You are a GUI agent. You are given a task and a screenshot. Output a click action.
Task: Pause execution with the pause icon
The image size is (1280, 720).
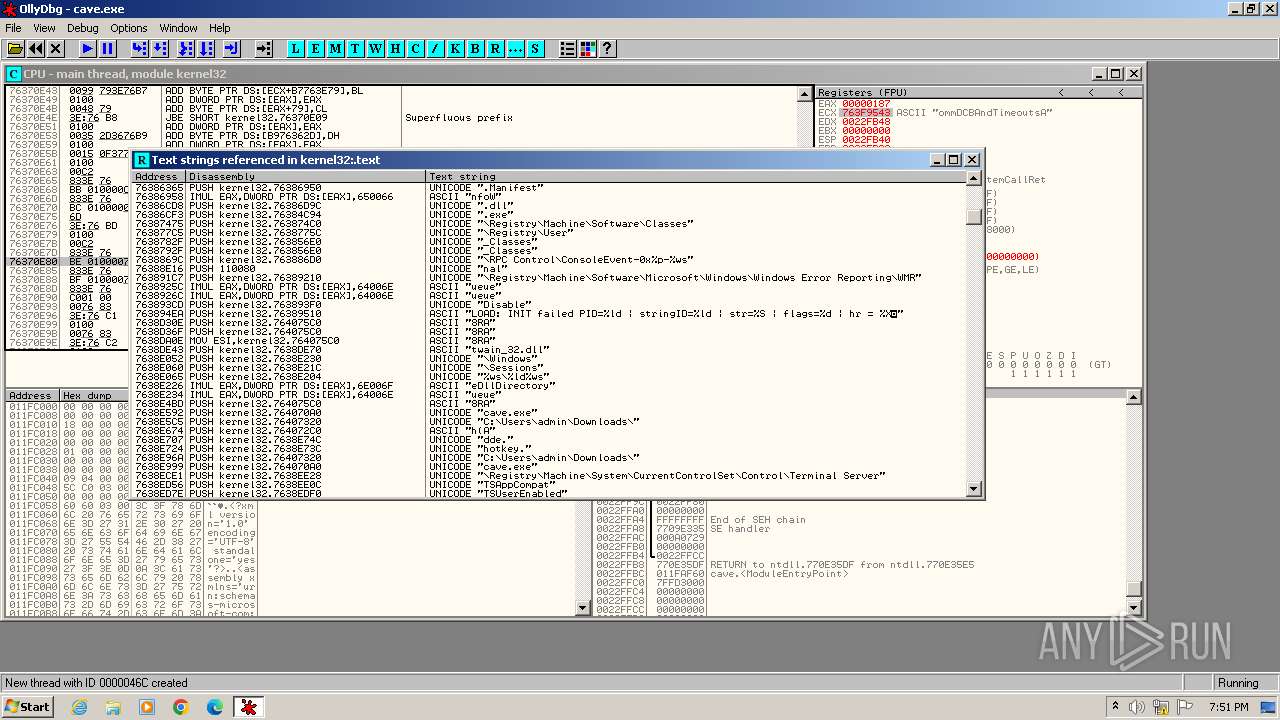[x=108, y=48]
